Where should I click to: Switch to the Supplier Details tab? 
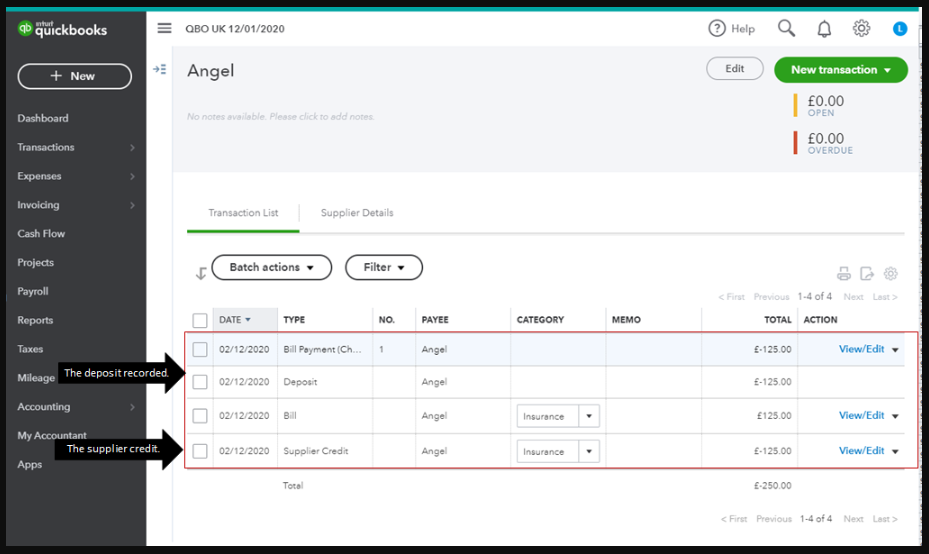[x=357, y=213]
